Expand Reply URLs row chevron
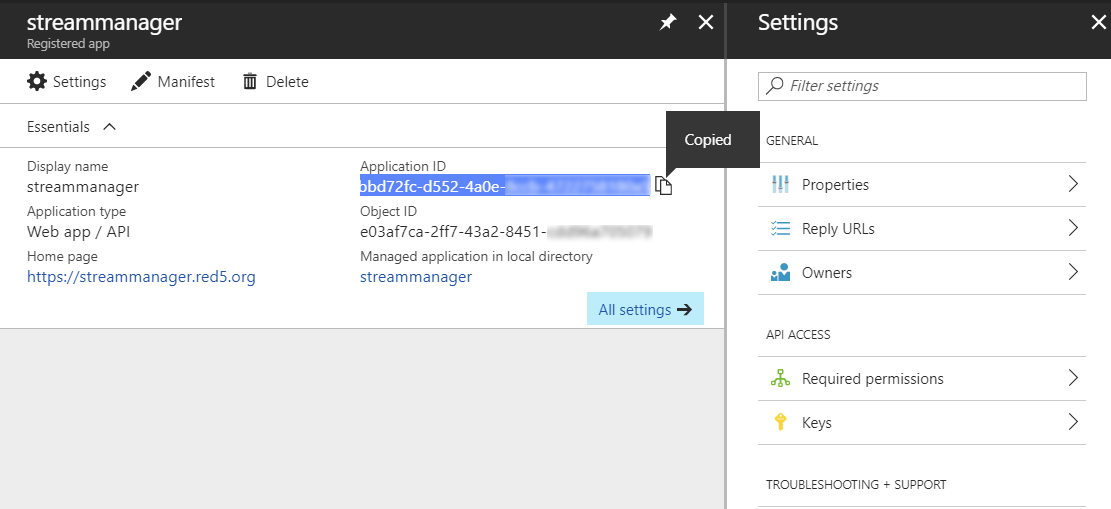 pos(1073,228)
